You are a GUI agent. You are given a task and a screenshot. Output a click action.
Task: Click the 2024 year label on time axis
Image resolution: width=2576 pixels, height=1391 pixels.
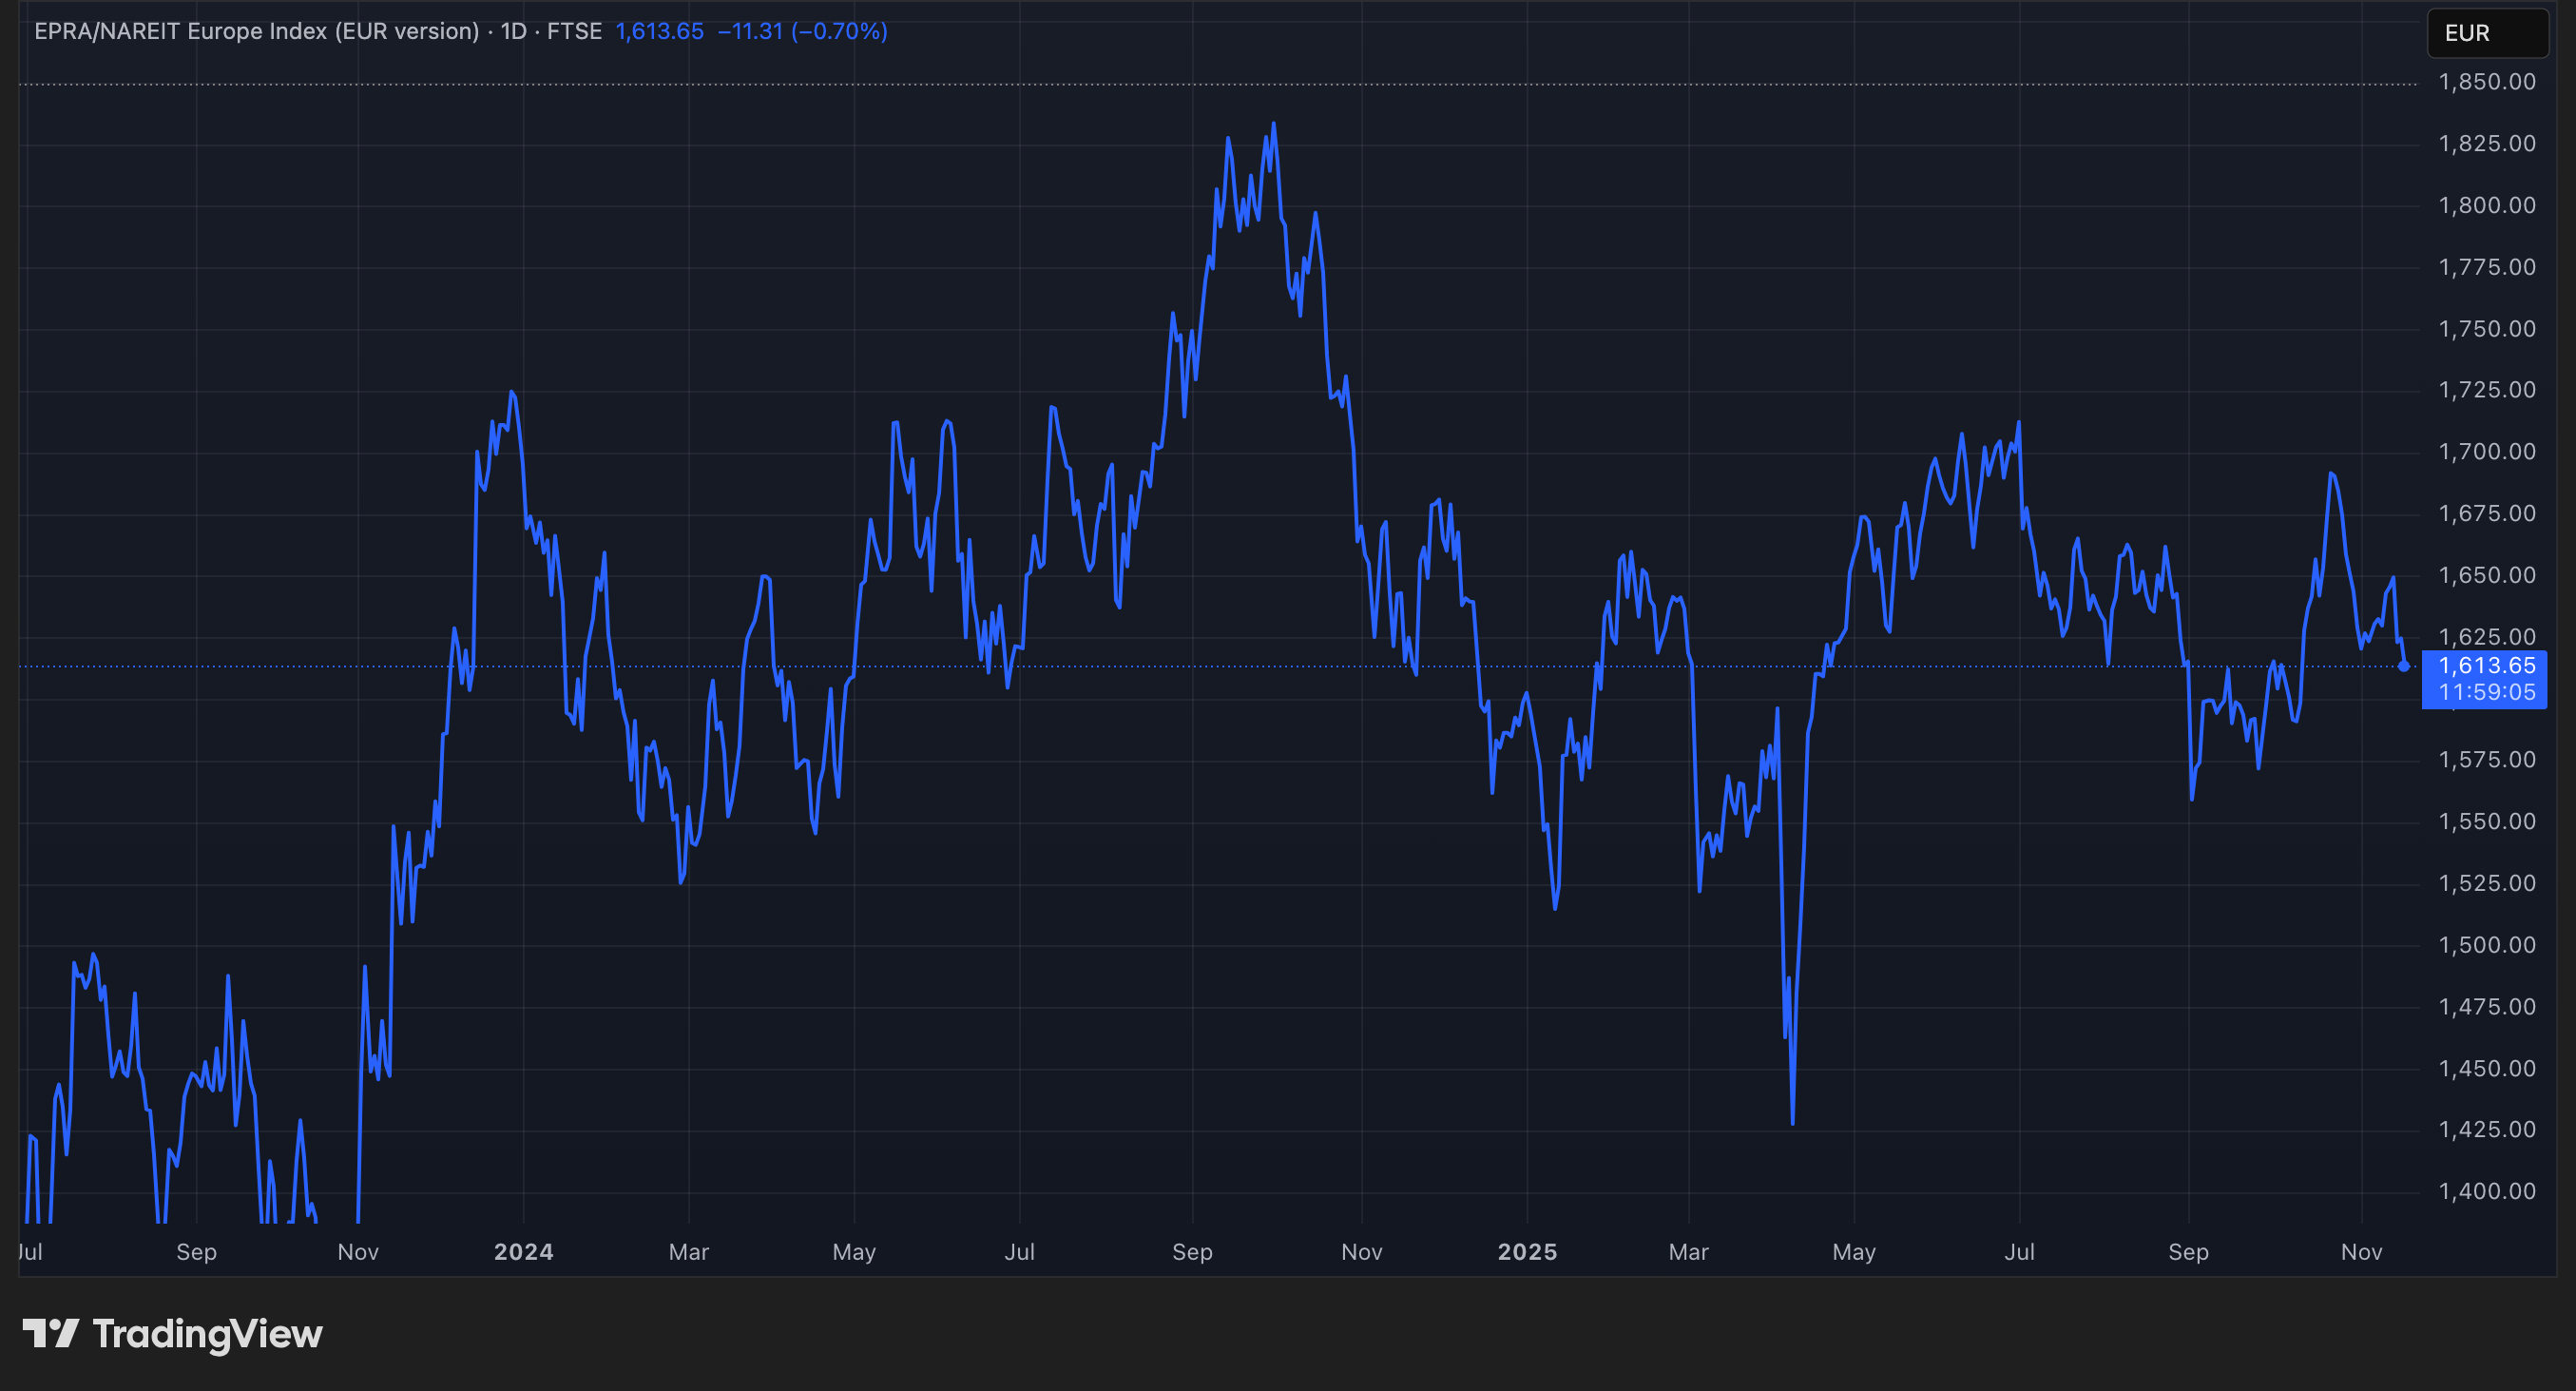(x=523, y=1251)
